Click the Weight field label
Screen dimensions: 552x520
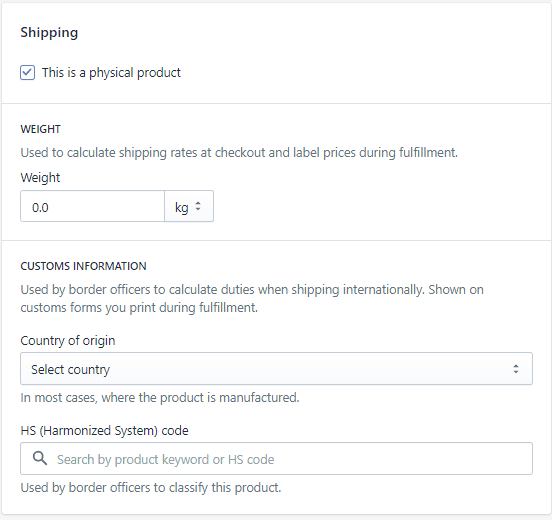tap(40, 178)
